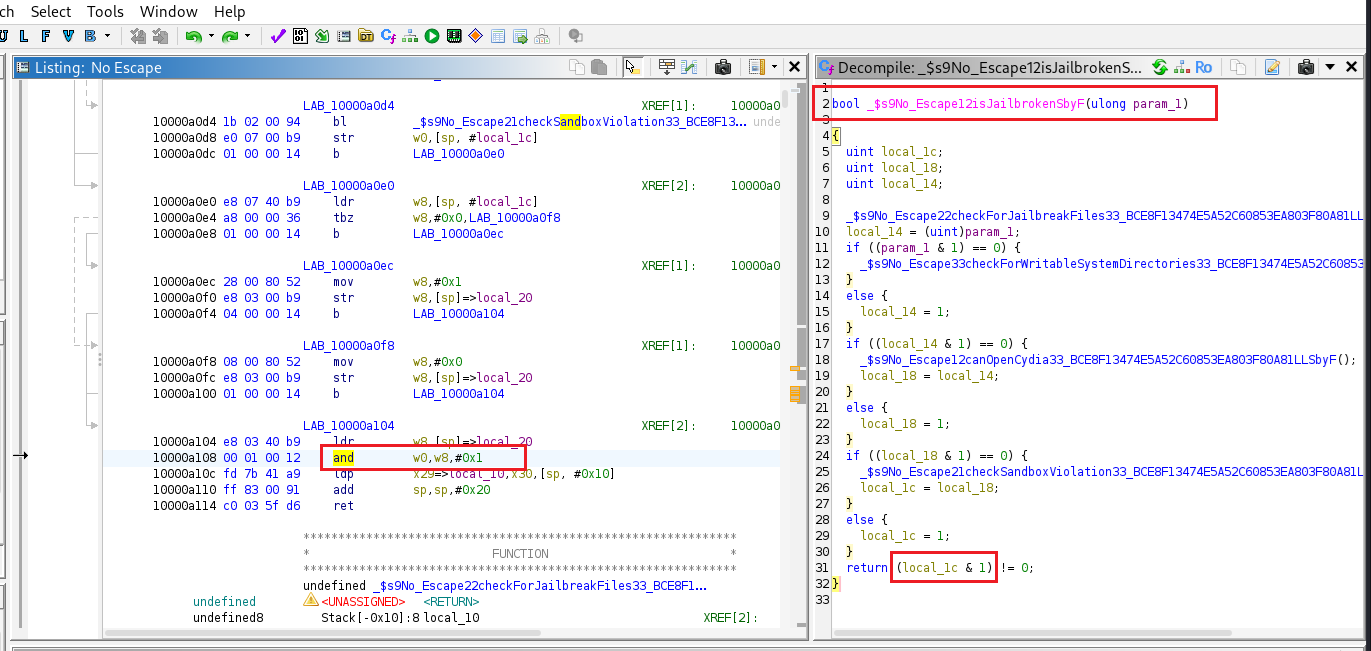
Task: Open the Memory Map chip icon
Action: point(454,36)
